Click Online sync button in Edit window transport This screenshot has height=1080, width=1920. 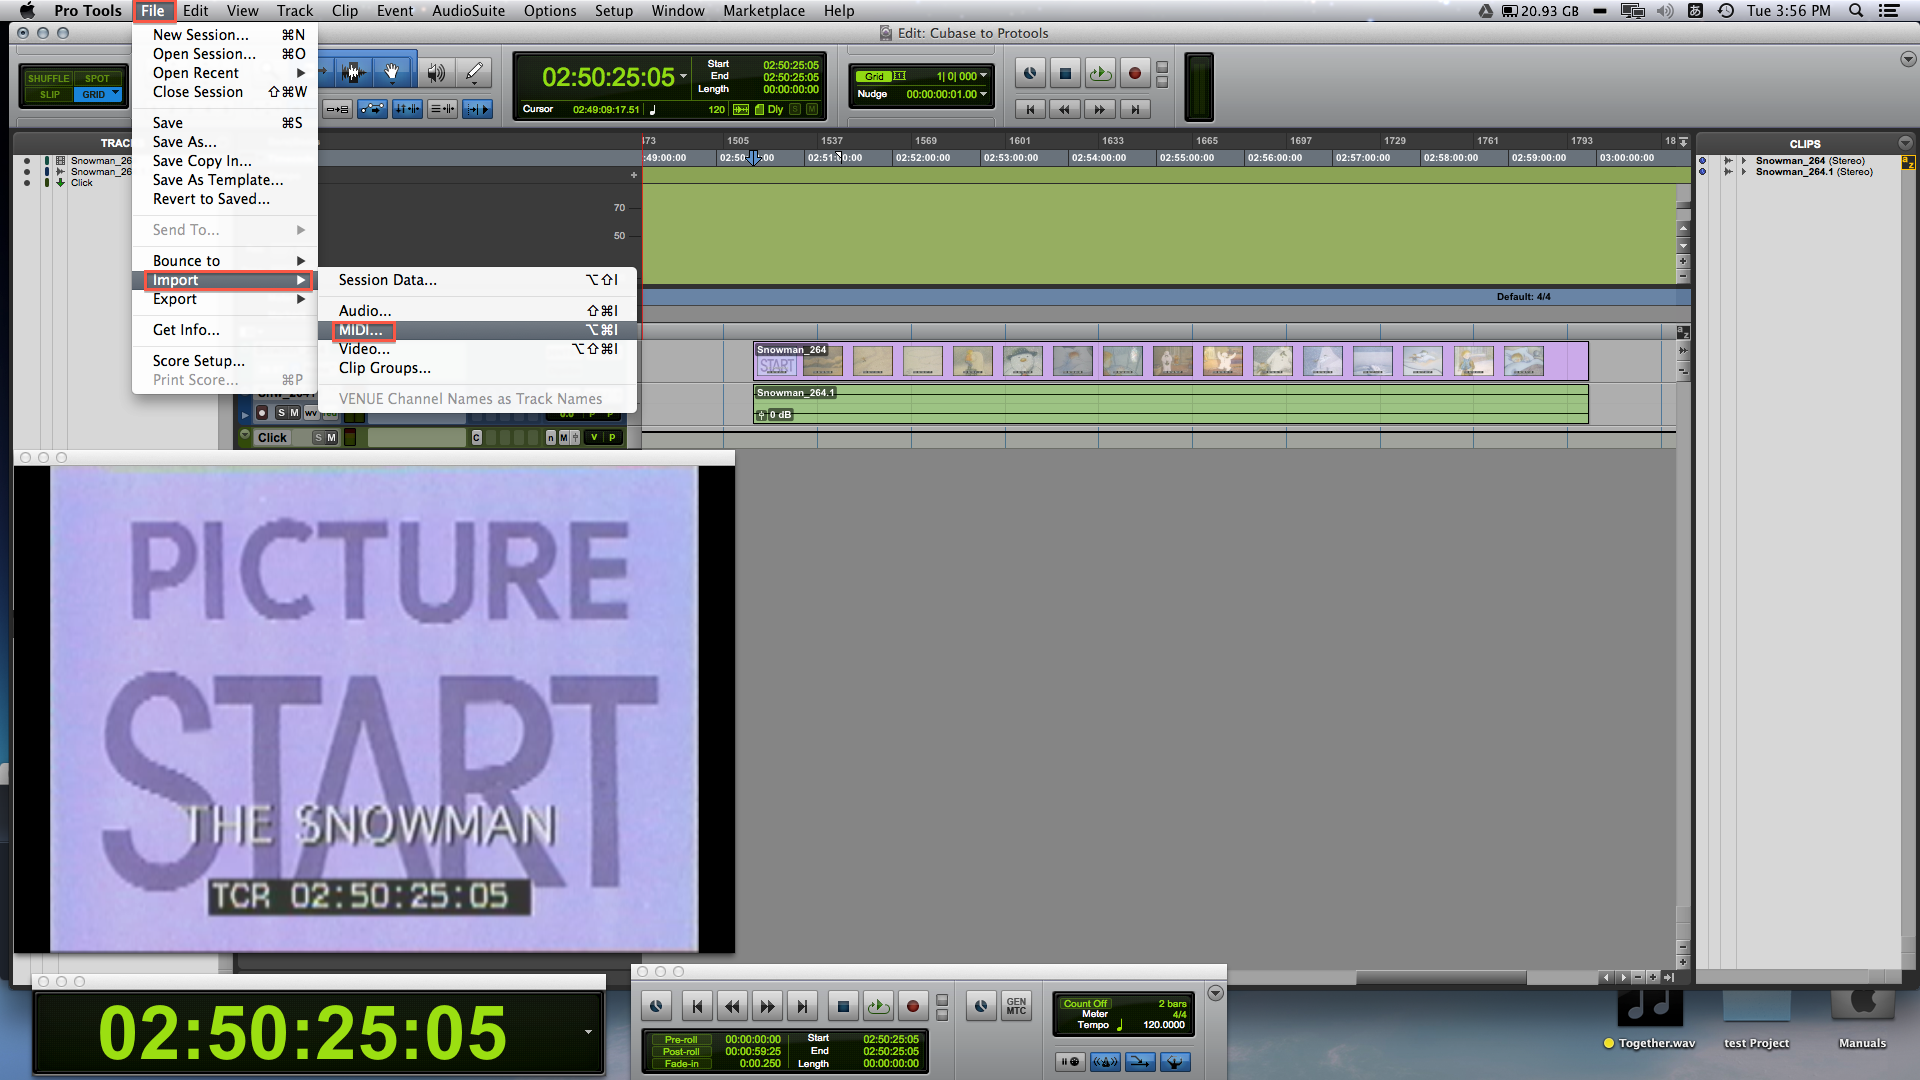(x=1030, y=73)
